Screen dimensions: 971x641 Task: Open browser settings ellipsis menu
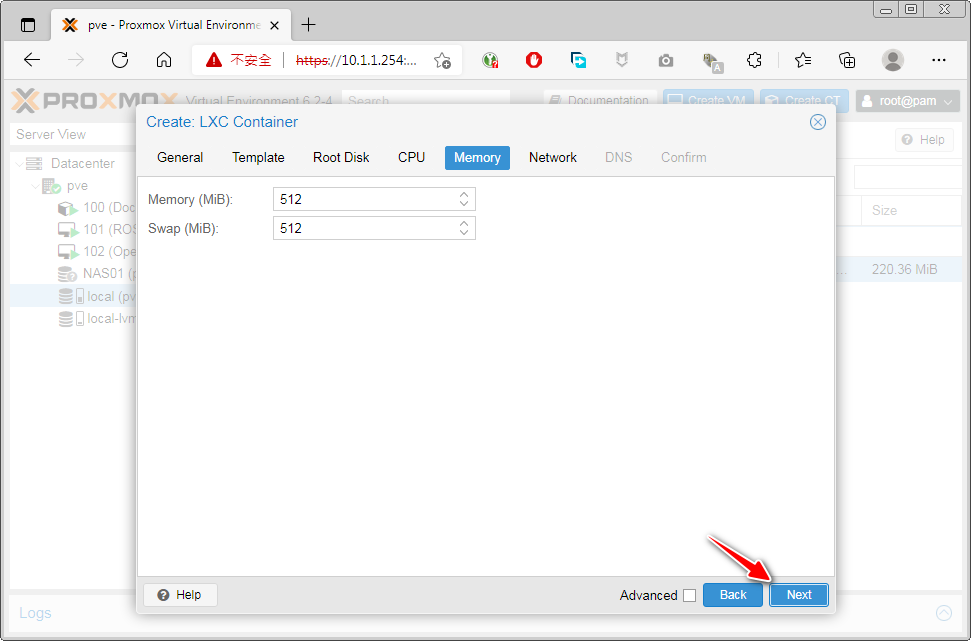point(938,60)
